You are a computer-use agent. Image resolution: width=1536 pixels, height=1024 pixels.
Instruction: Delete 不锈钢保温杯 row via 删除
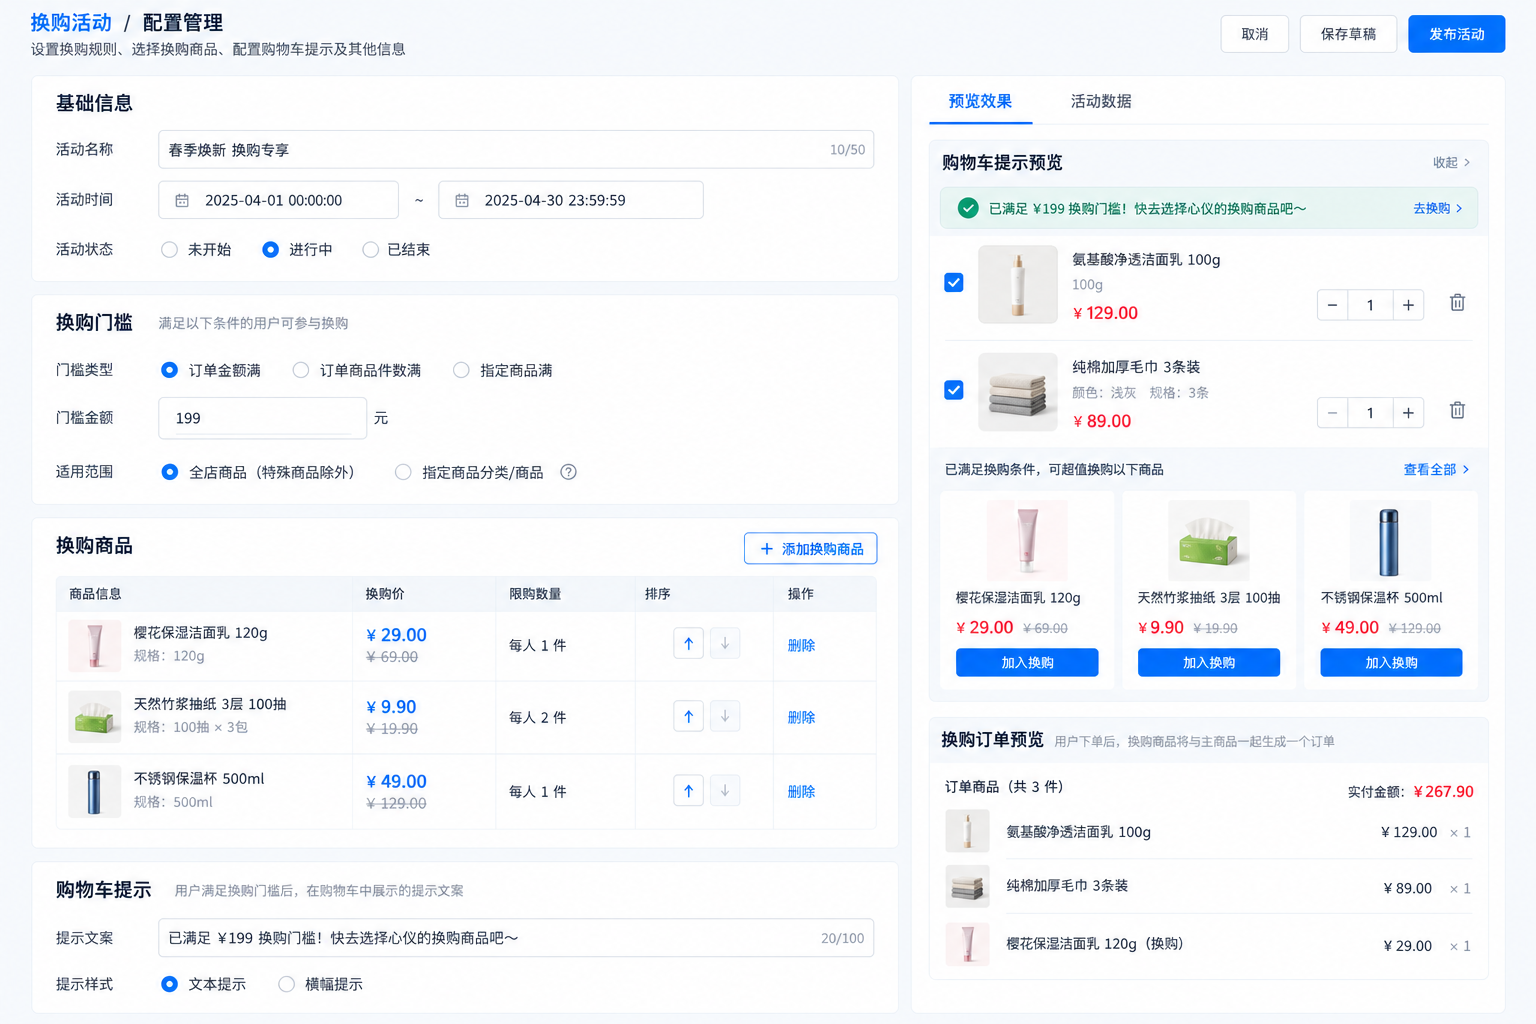(801, 791)
